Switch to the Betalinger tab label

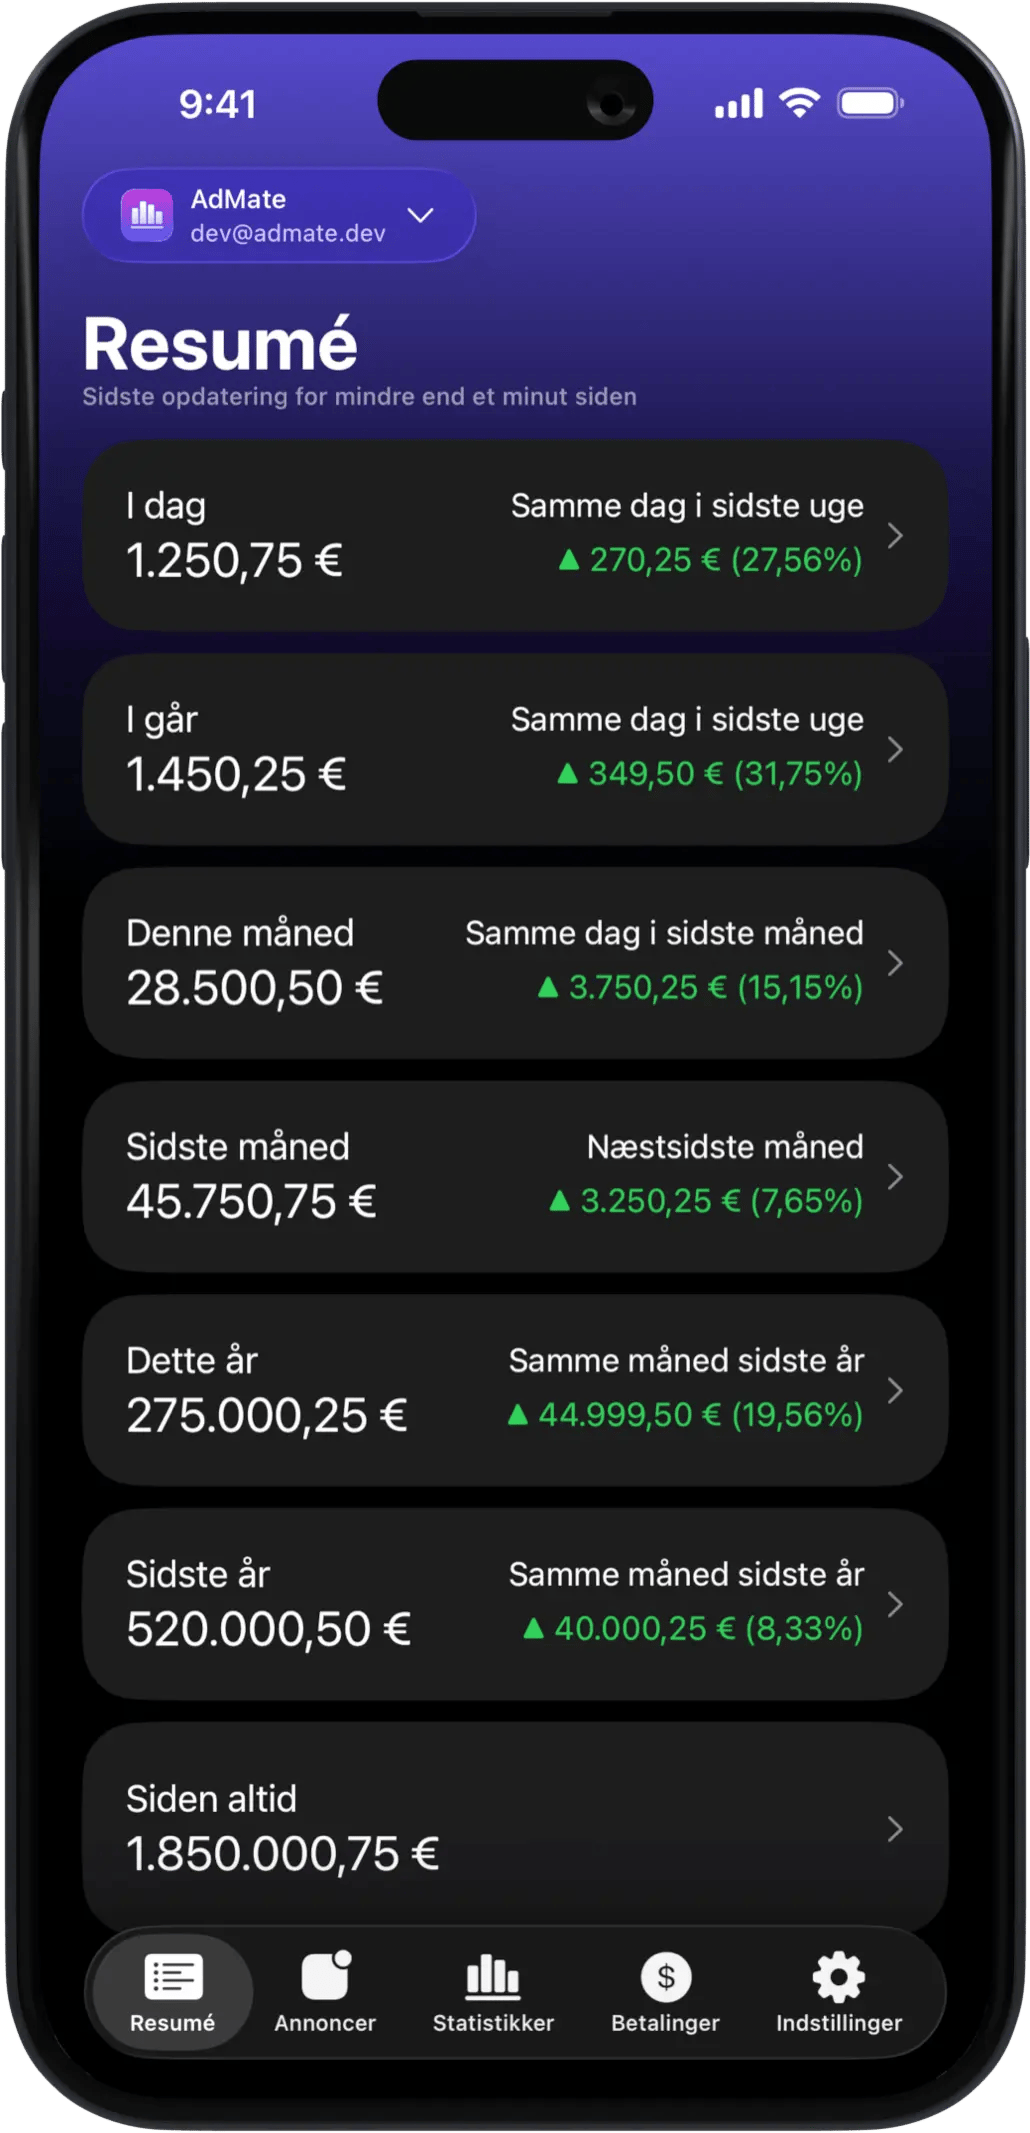coord(666,2023)
